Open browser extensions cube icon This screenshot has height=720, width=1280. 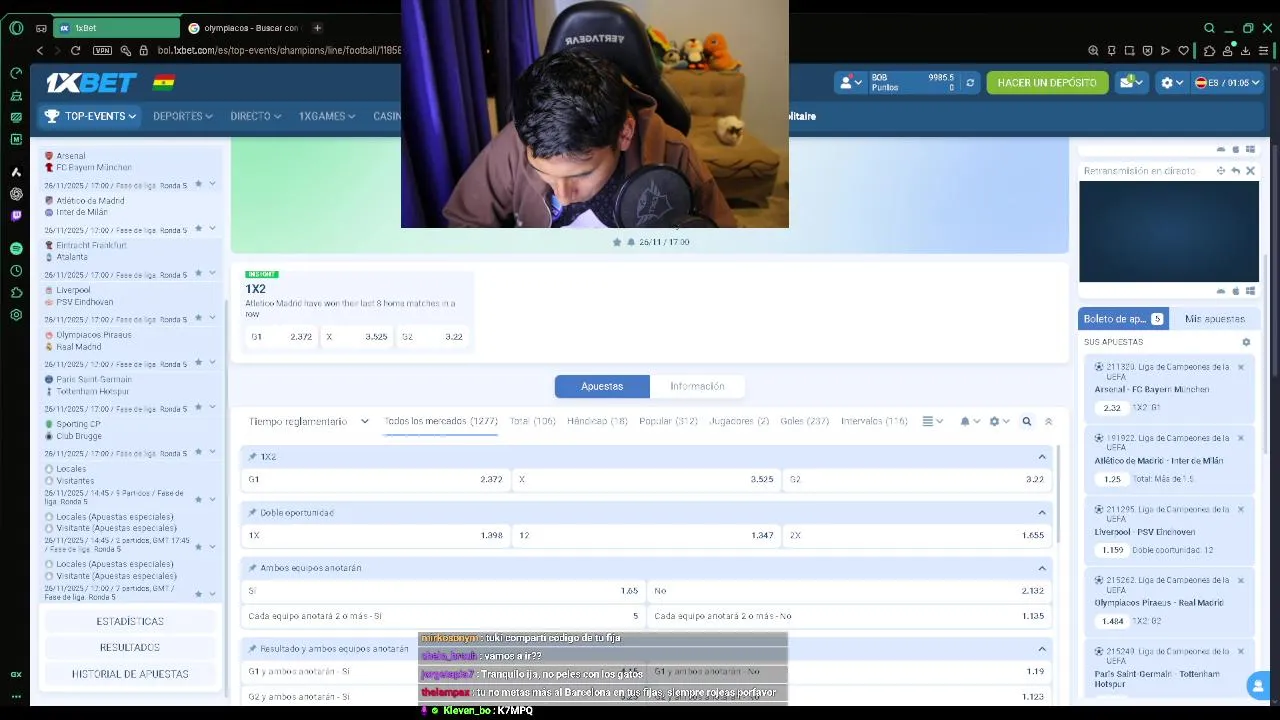click(x=1209, y=50)
